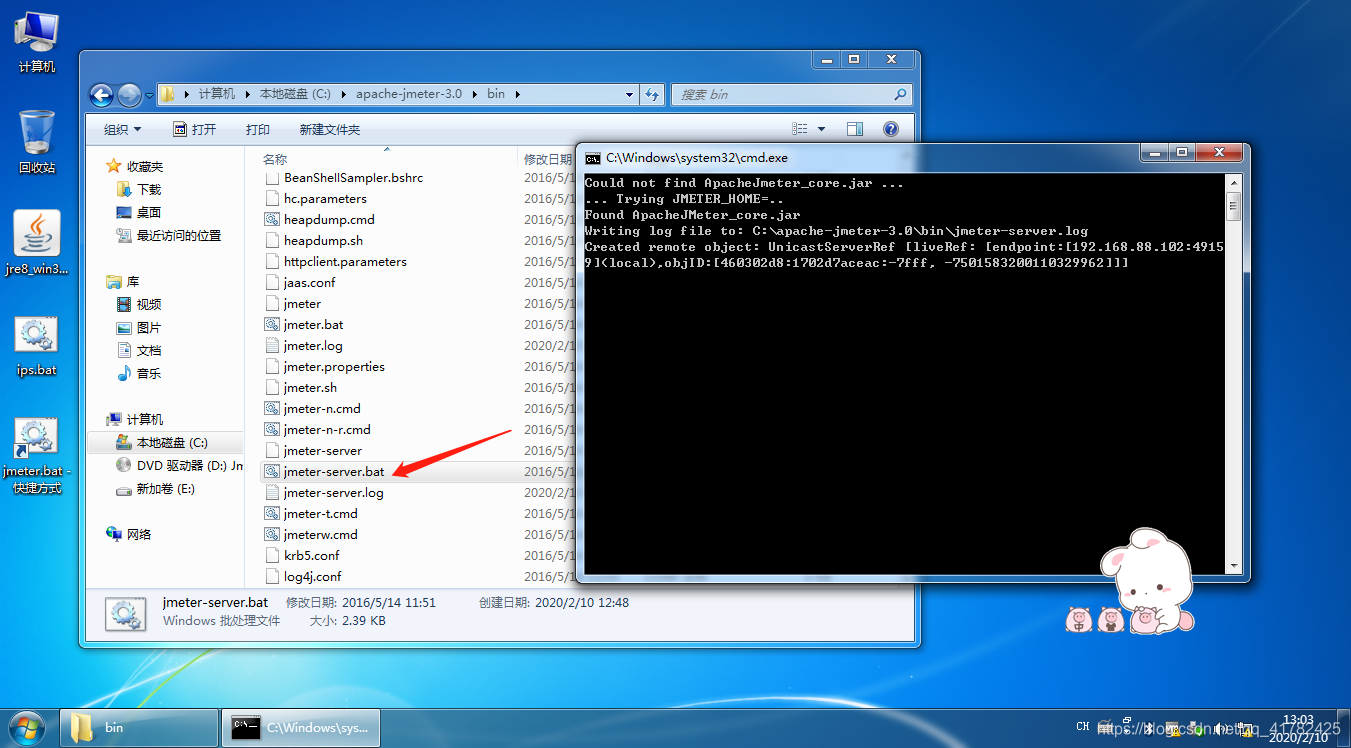Select 计算机 in the address breadcrumb
This screenshot has height=748, width=1351.
pyautogui.click(x=217, y=94)
